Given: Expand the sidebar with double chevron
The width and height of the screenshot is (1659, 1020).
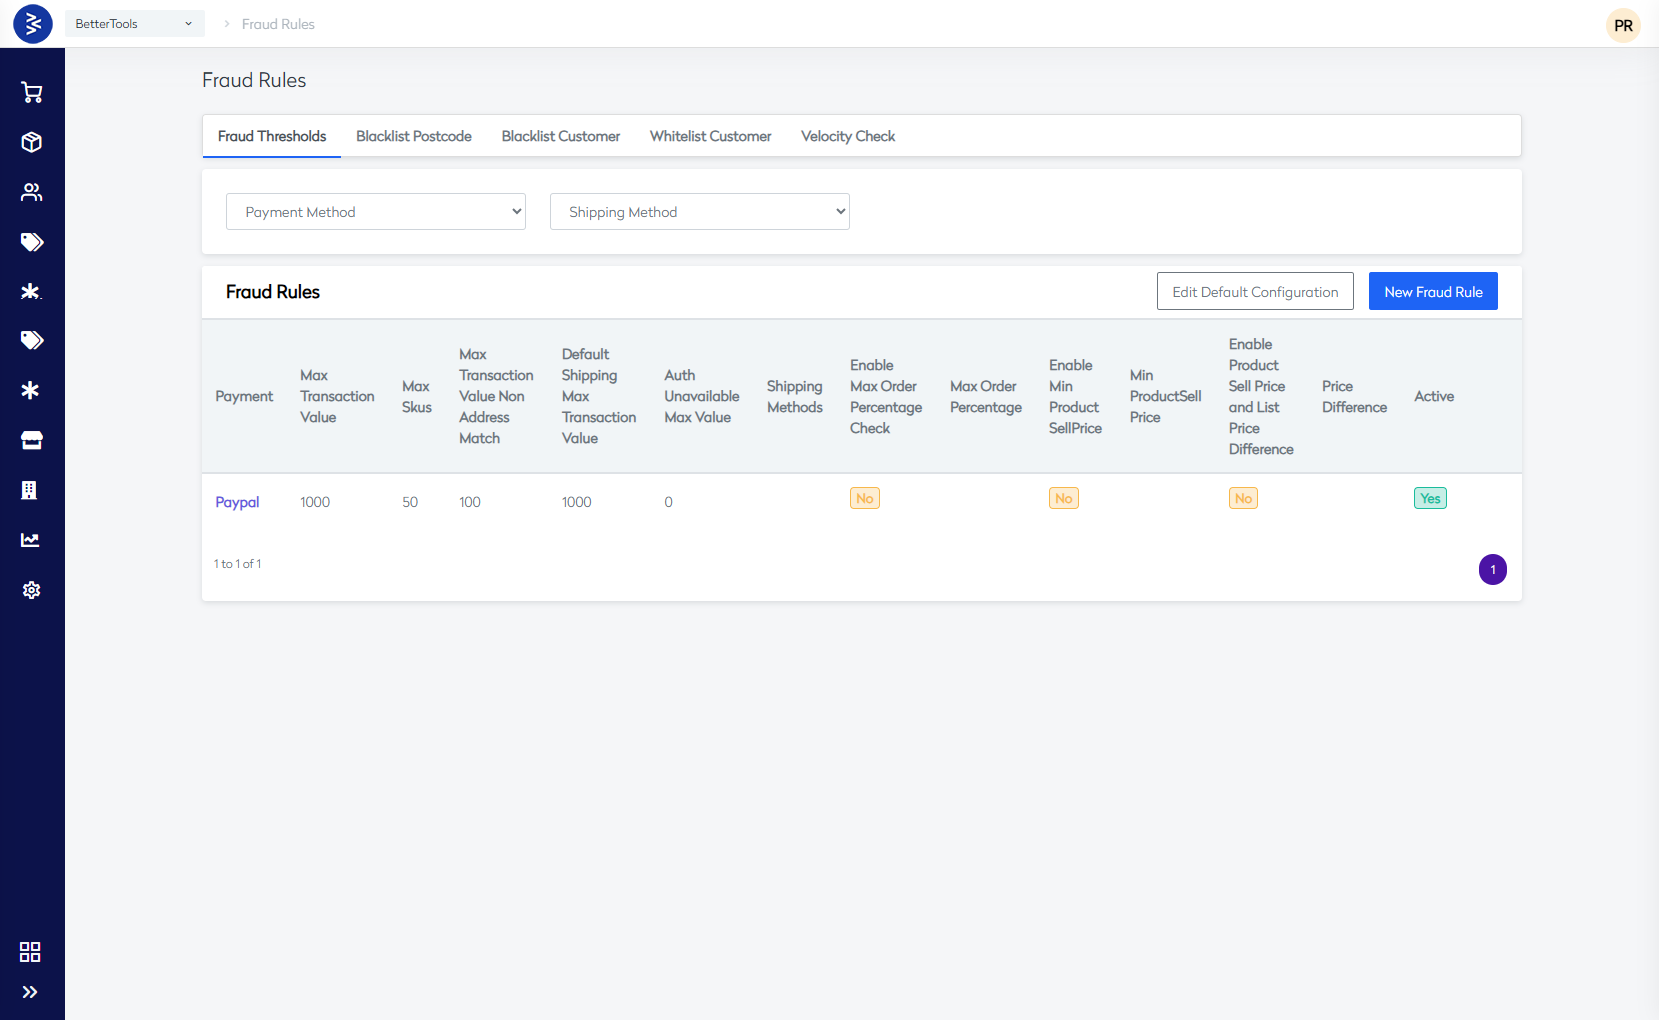Looking at the screenshot, I should point(30,992).
